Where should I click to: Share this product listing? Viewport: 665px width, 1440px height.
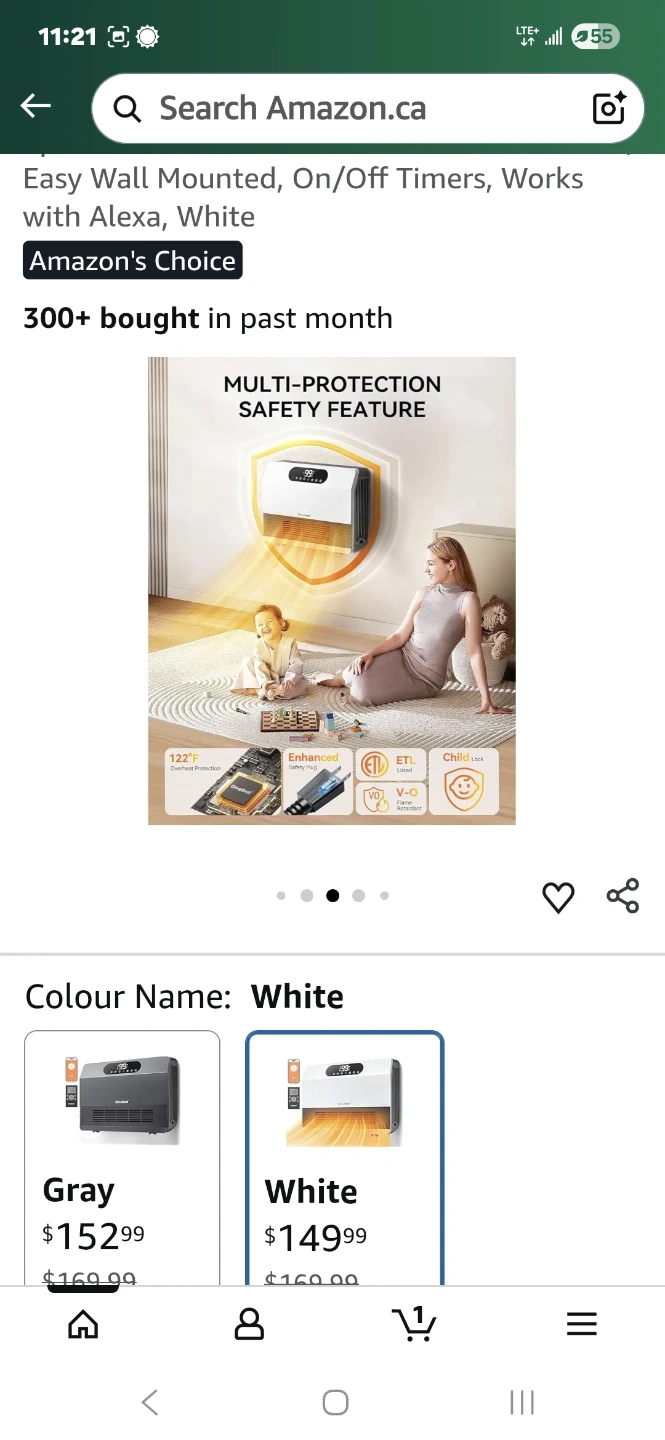pos(622,896)
